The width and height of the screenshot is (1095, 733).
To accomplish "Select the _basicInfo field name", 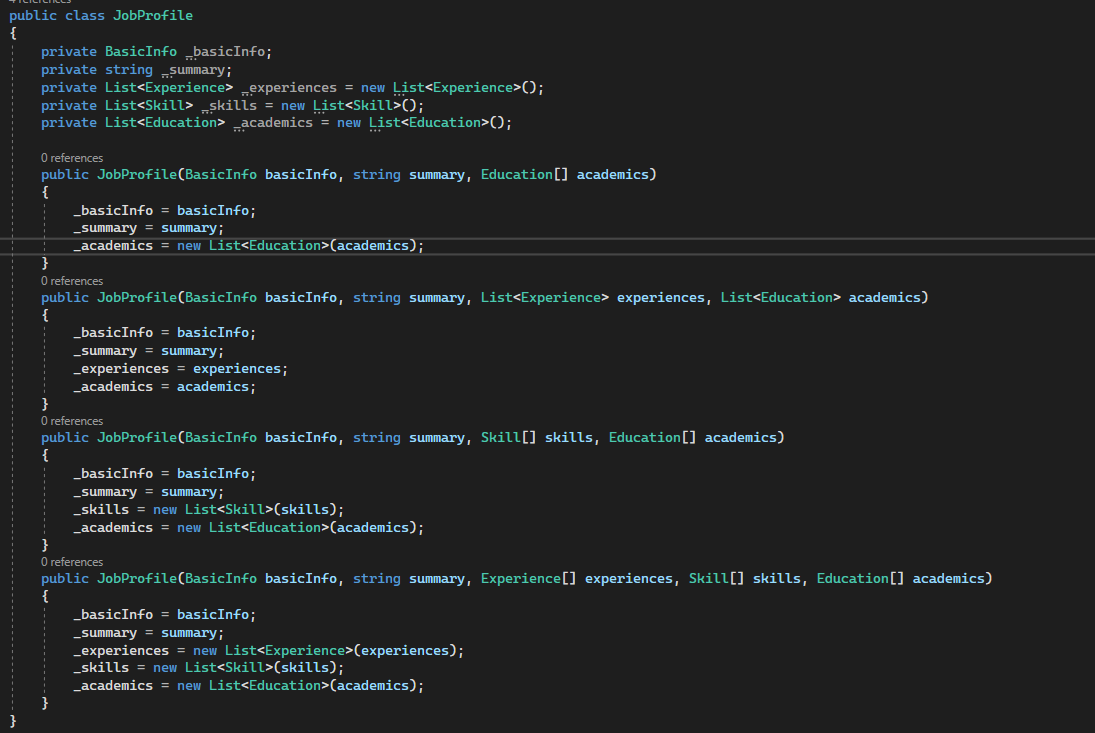I will [225, 51].
